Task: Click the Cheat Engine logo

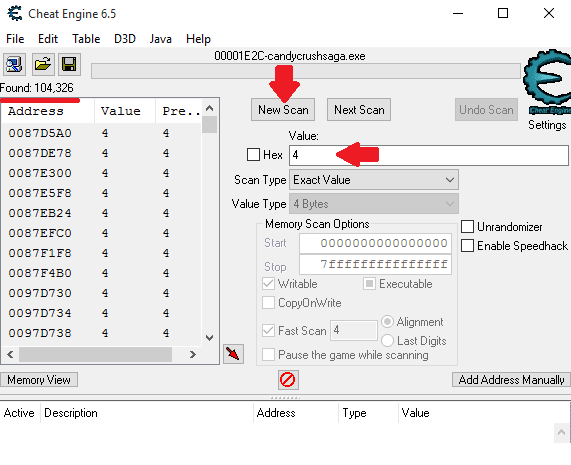Action: pyautogui.click(x=547, y=82)
